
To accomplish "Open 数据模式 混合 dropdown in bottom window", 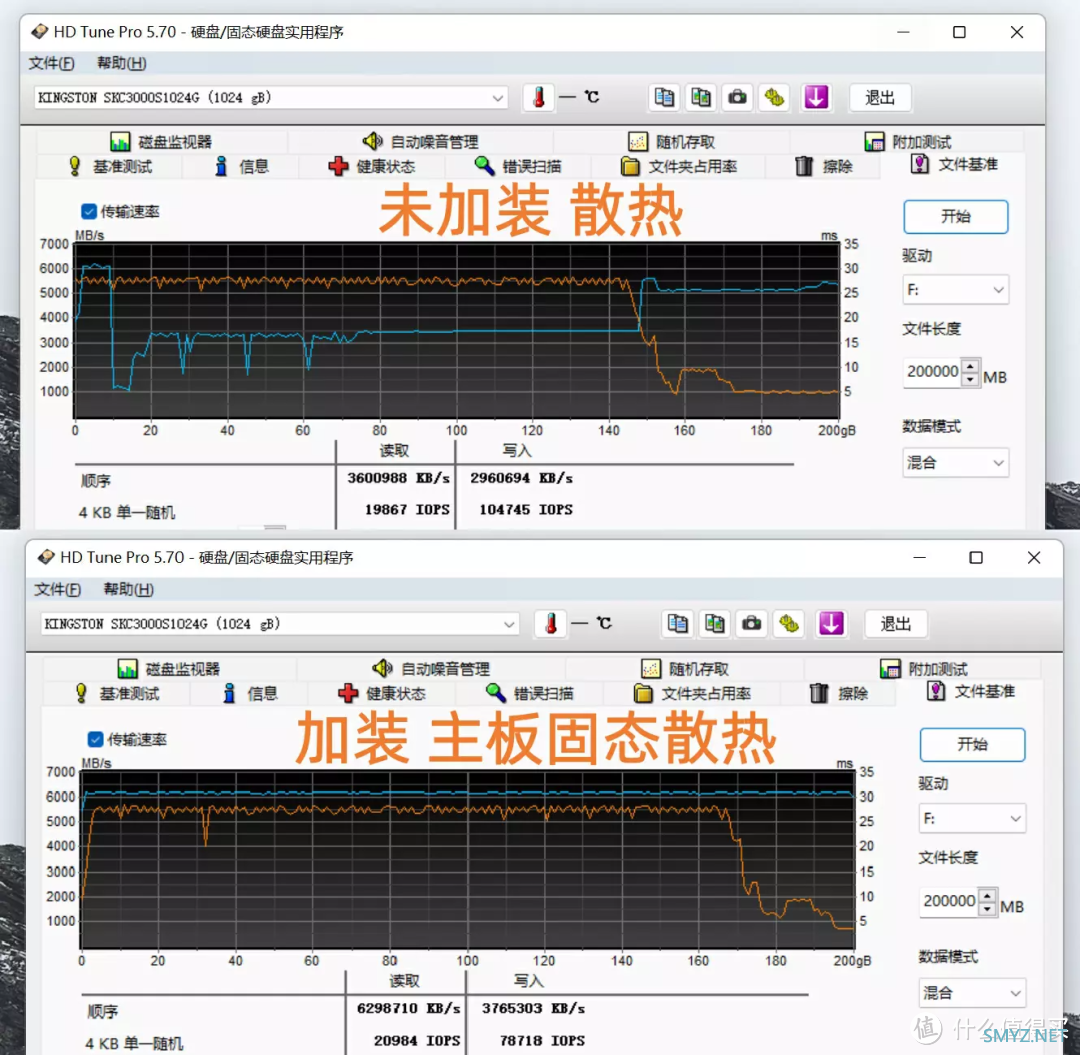I will coord(972,993).
